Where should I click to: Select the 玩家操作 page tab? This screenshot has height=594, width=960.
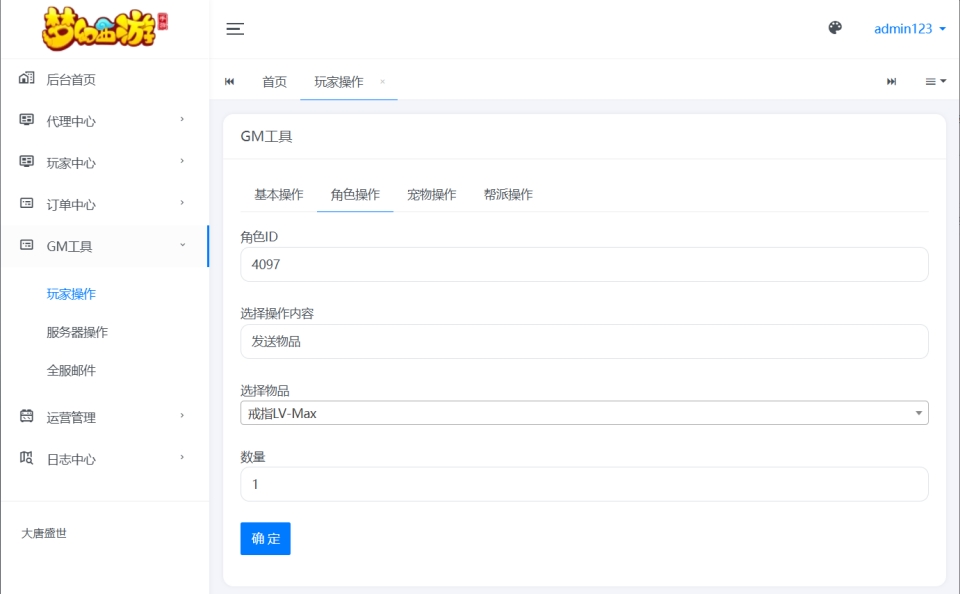[x=339, y=81]
